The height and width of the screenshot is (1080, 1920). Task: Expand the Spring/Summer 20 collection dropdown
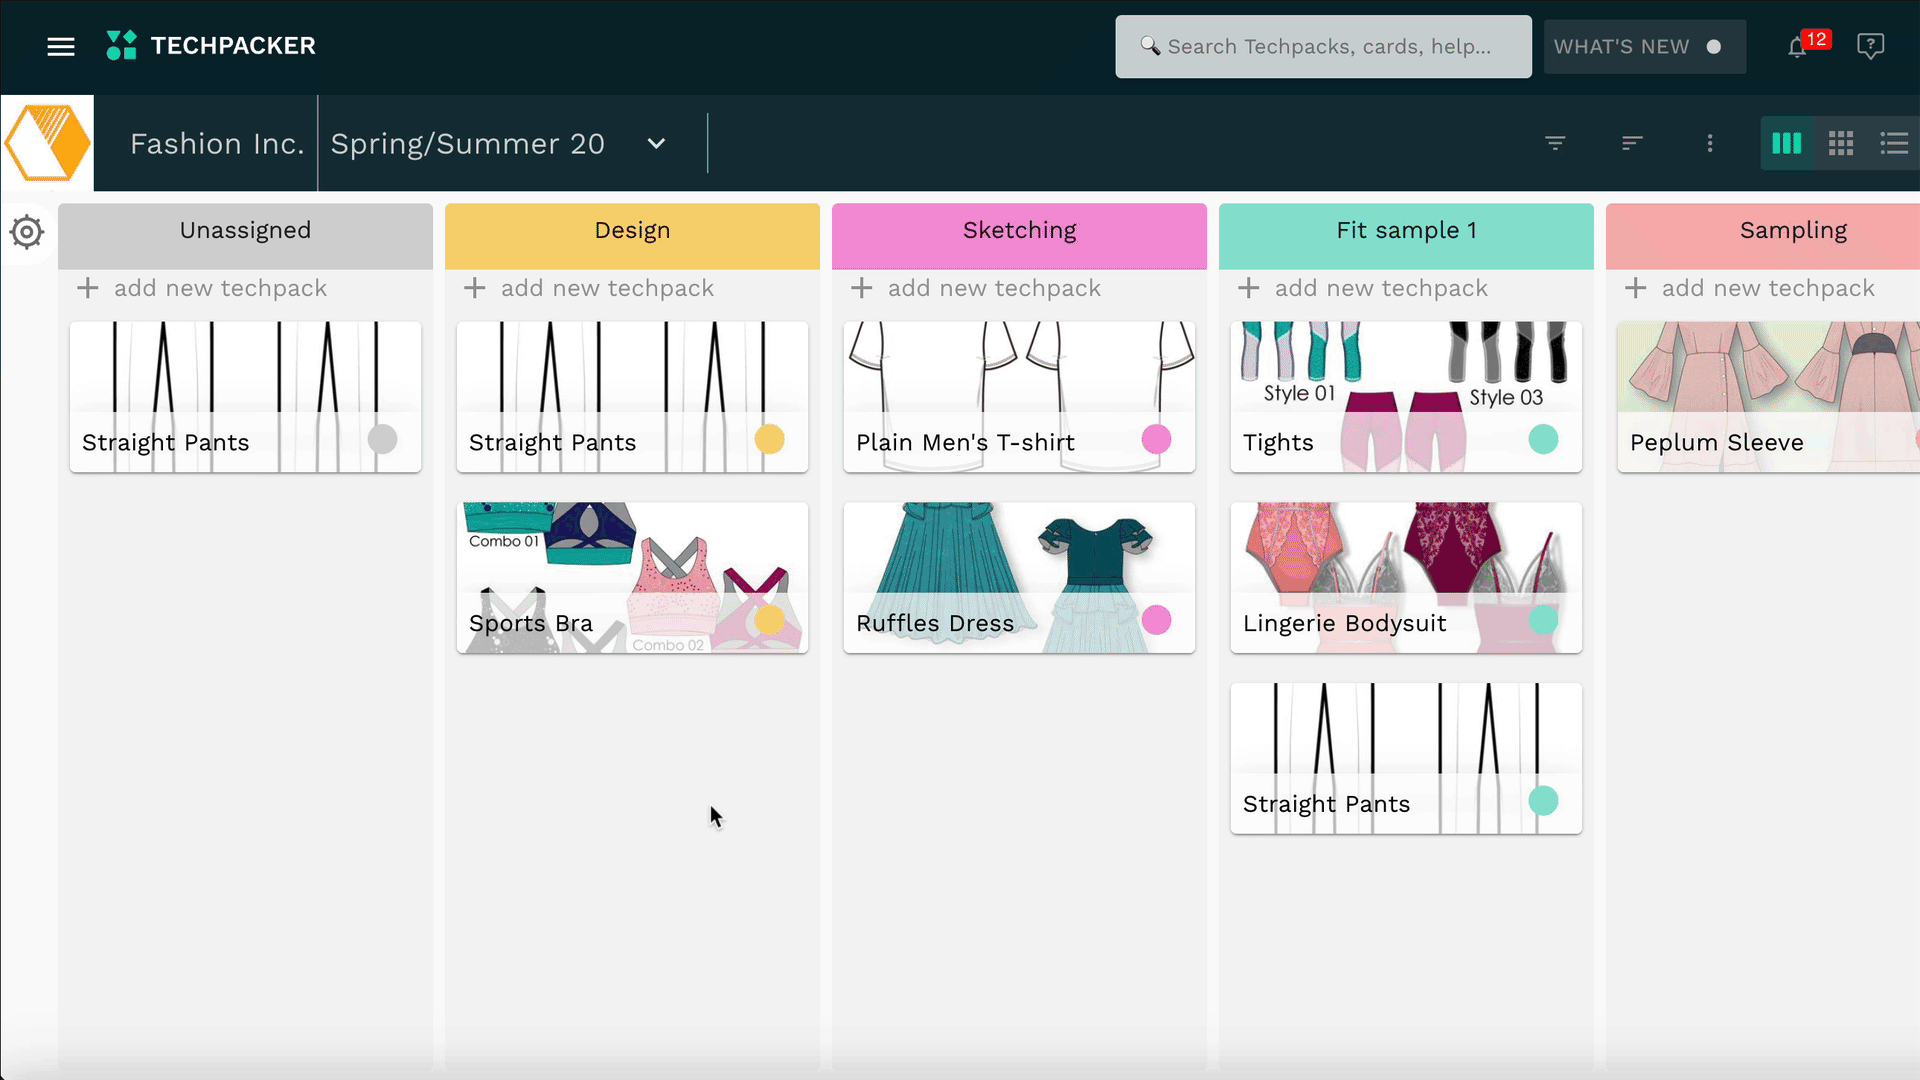[656, 143]
